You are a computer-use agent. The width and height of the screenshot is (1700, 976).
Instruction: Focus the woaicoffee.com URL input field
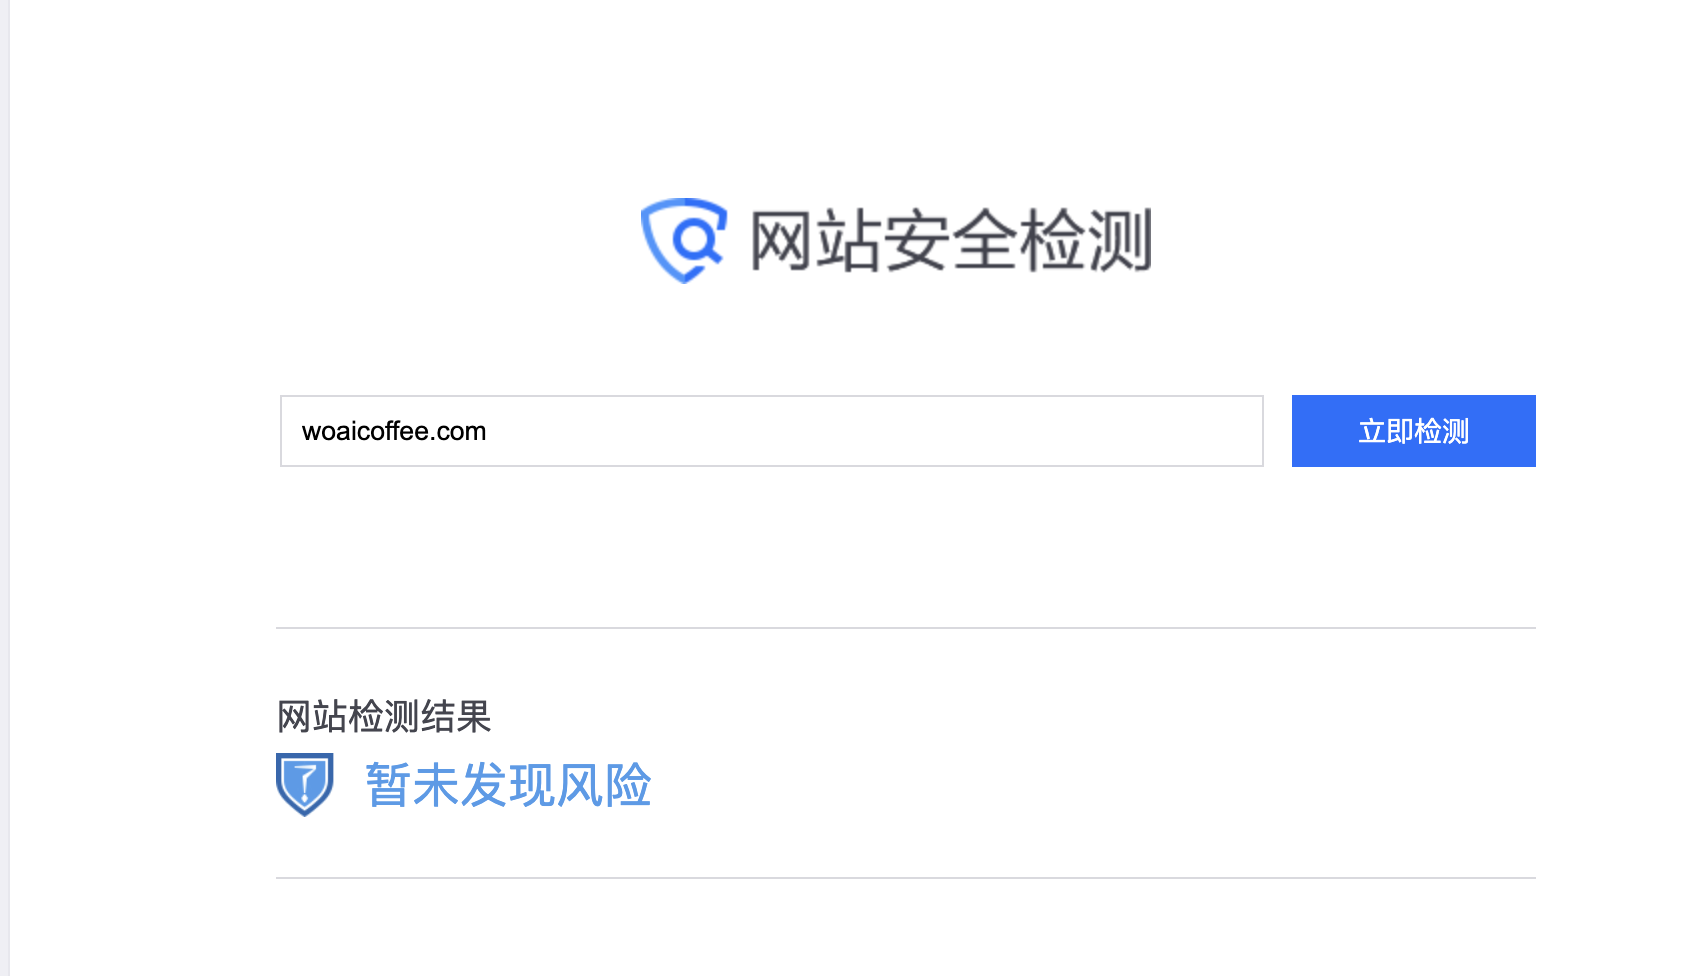[x=771, y=431]
